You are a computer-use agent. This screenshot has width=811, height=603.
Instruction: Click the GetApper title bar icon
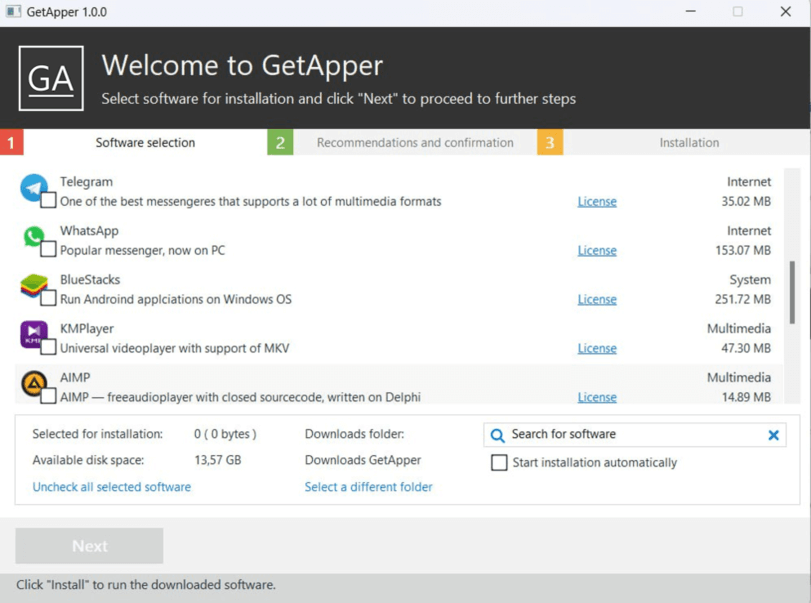click(x=13, y=11)
